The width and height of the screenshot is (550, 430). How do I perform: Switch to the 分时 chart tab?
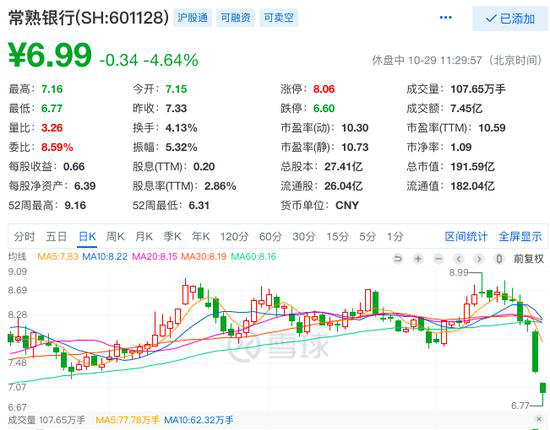click(x=24, y=236)
